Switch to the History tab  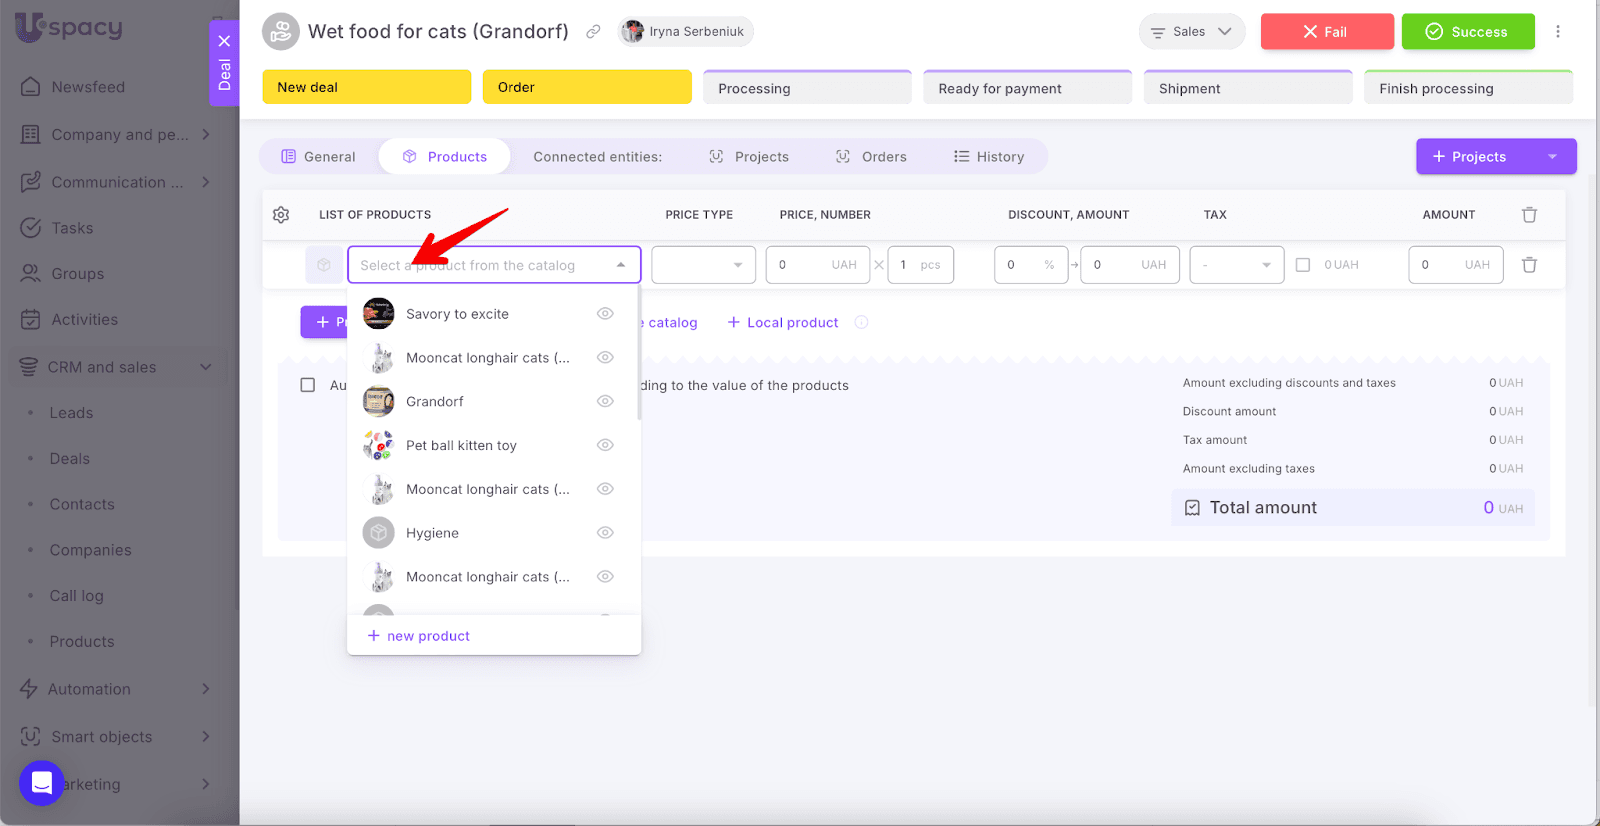[989, 157]
